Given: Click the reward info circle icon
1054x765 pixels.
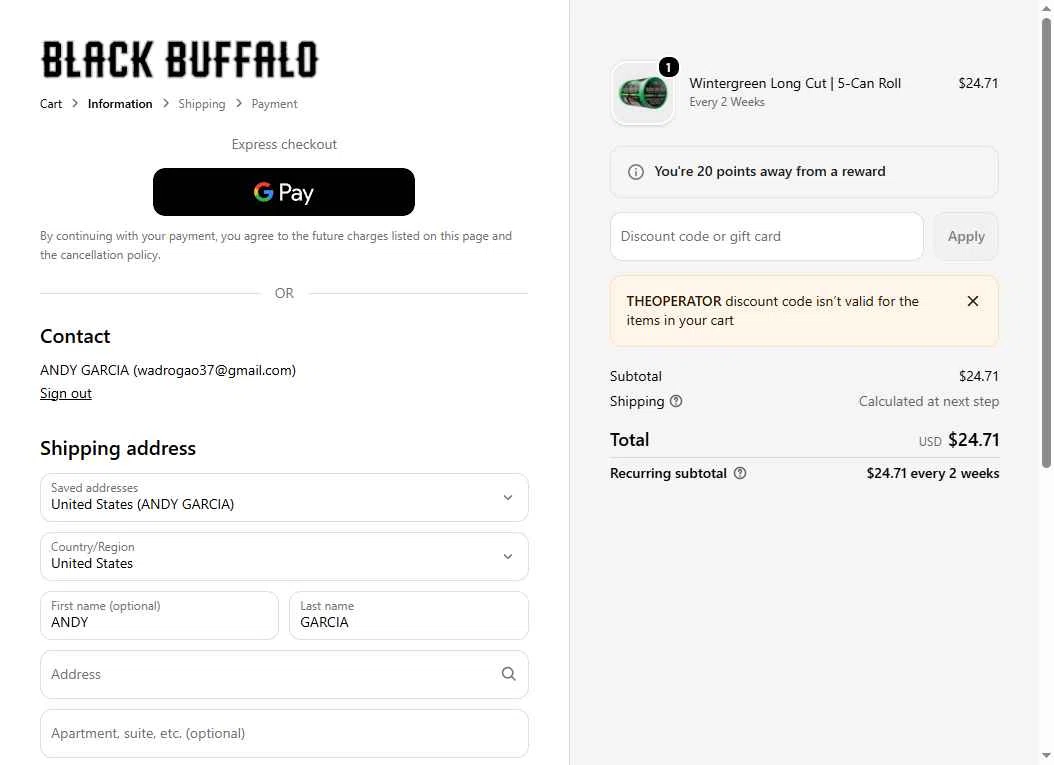Looking at the screenshot, I should [x=635, y=172].
